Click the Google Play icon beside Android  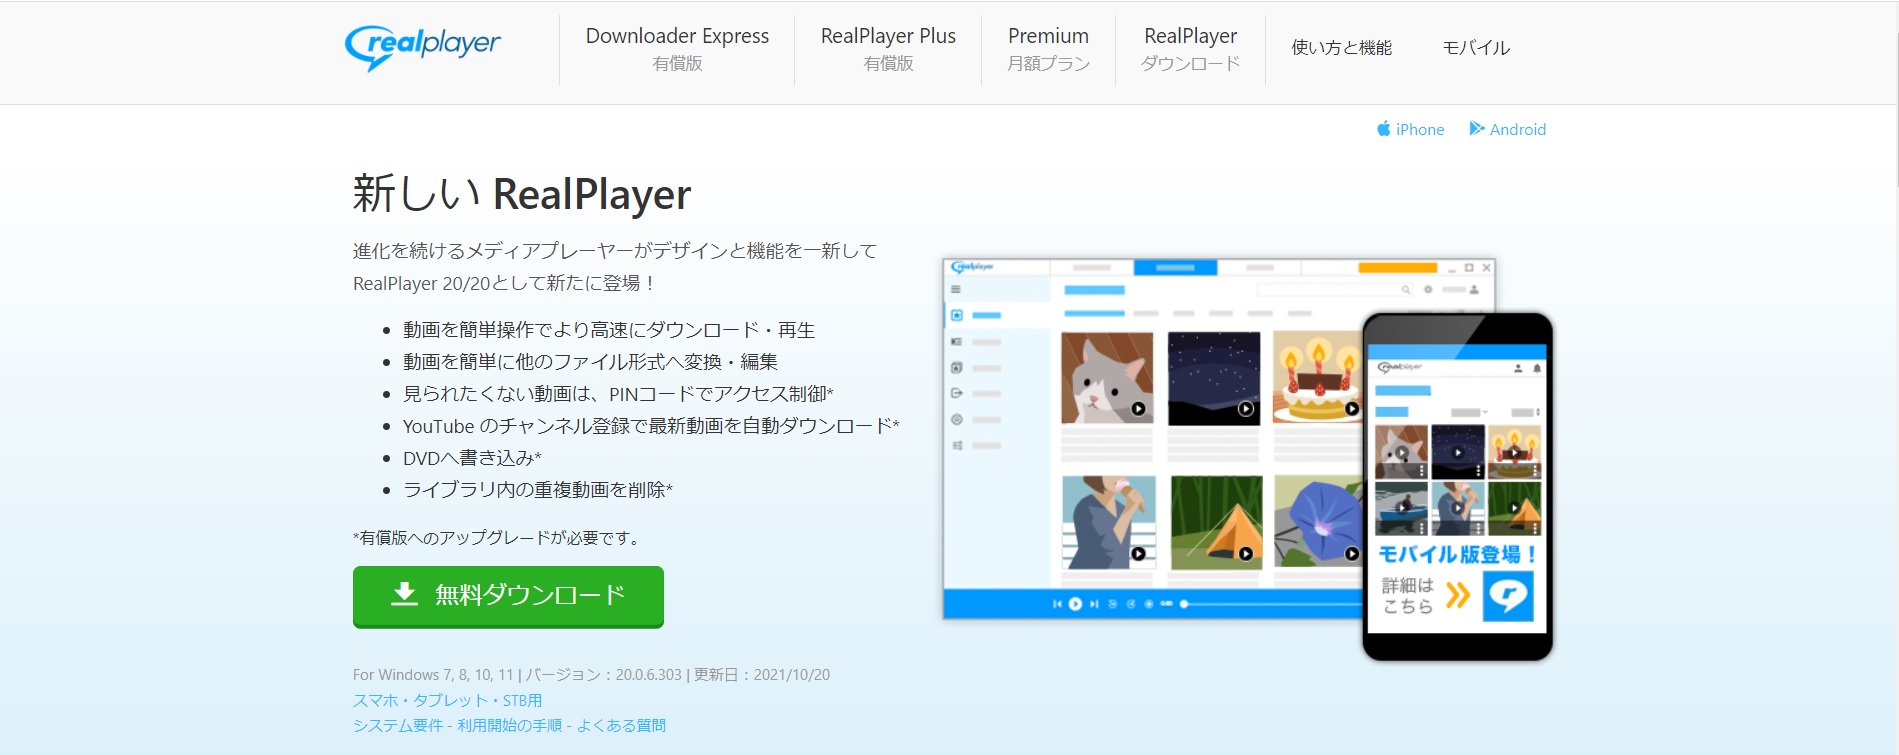point(1476,129)
